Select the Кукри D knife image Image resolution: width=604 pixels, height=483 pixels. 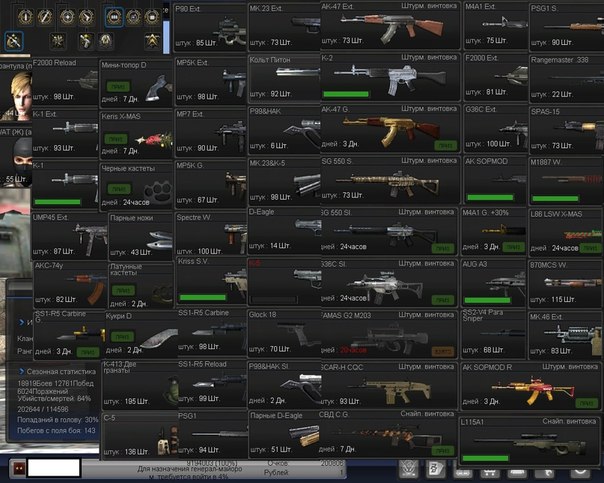tap(159, 337)
